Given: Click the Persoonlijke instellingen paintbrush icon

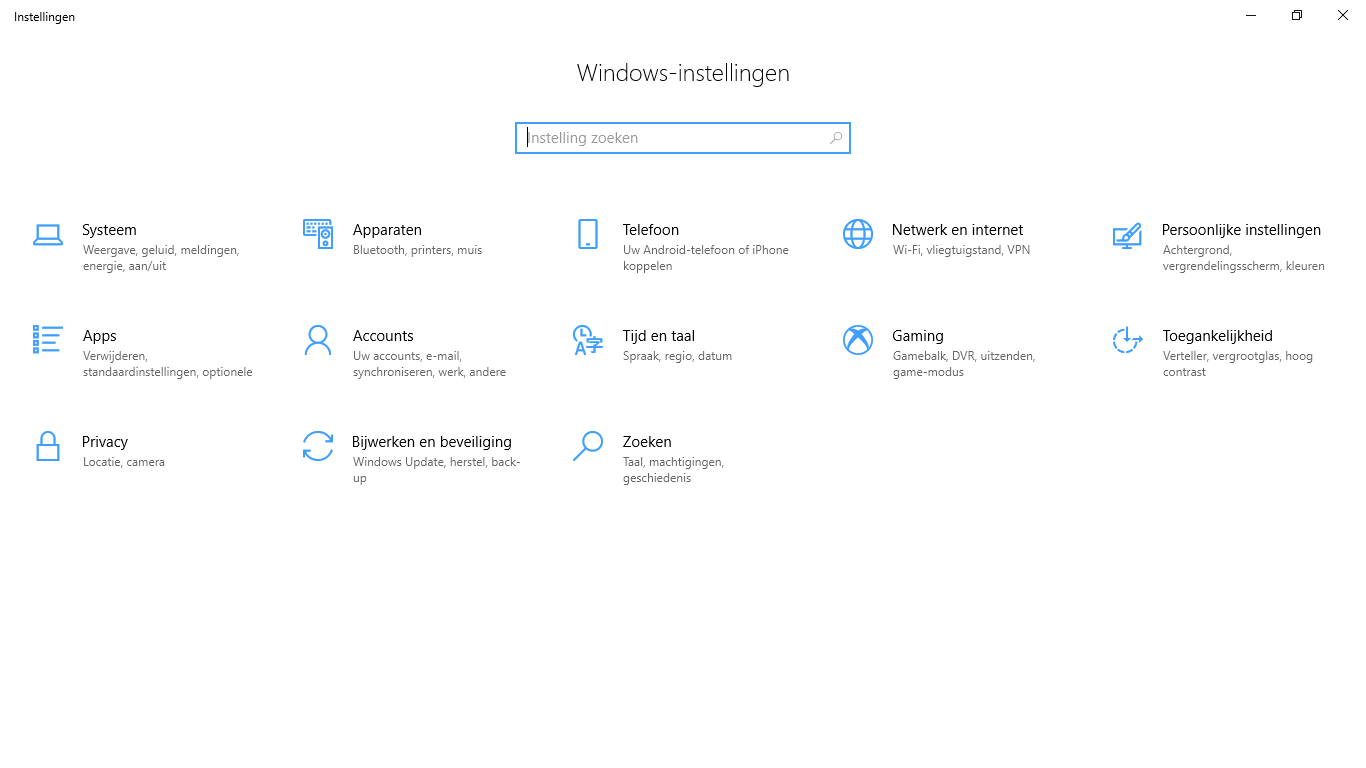Looking at the screenshot, I should (1127, 235).
